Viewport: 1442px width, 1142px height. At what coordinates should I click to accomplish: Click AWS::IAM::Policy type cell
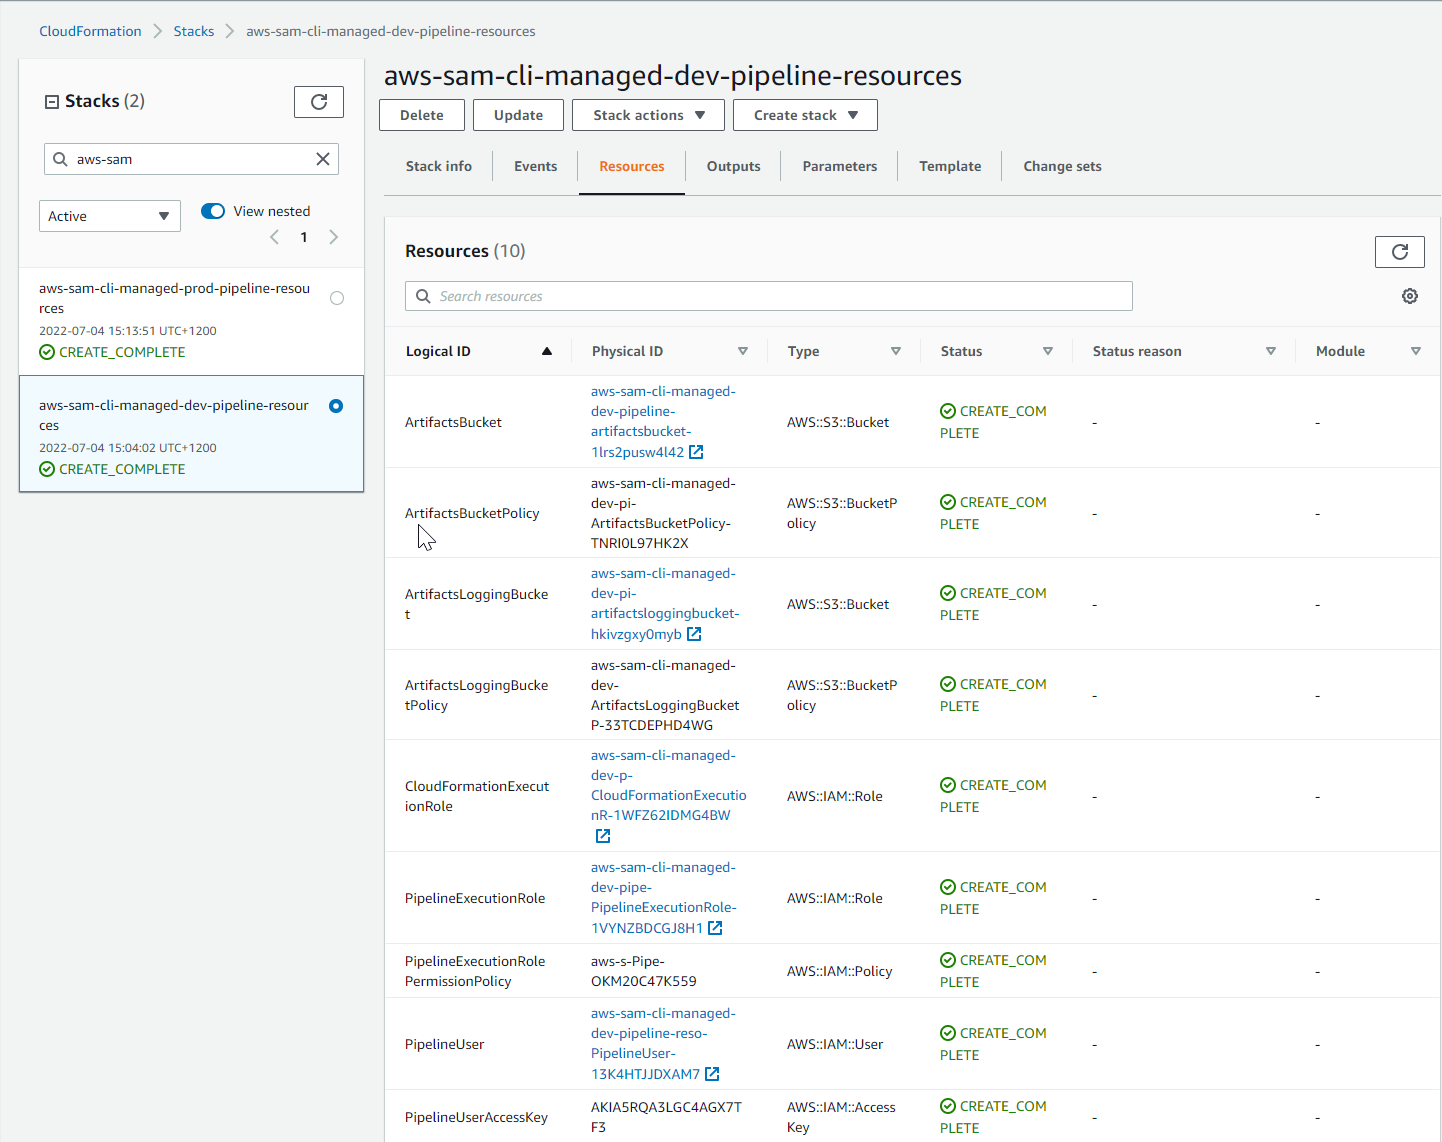pos(839,971)
